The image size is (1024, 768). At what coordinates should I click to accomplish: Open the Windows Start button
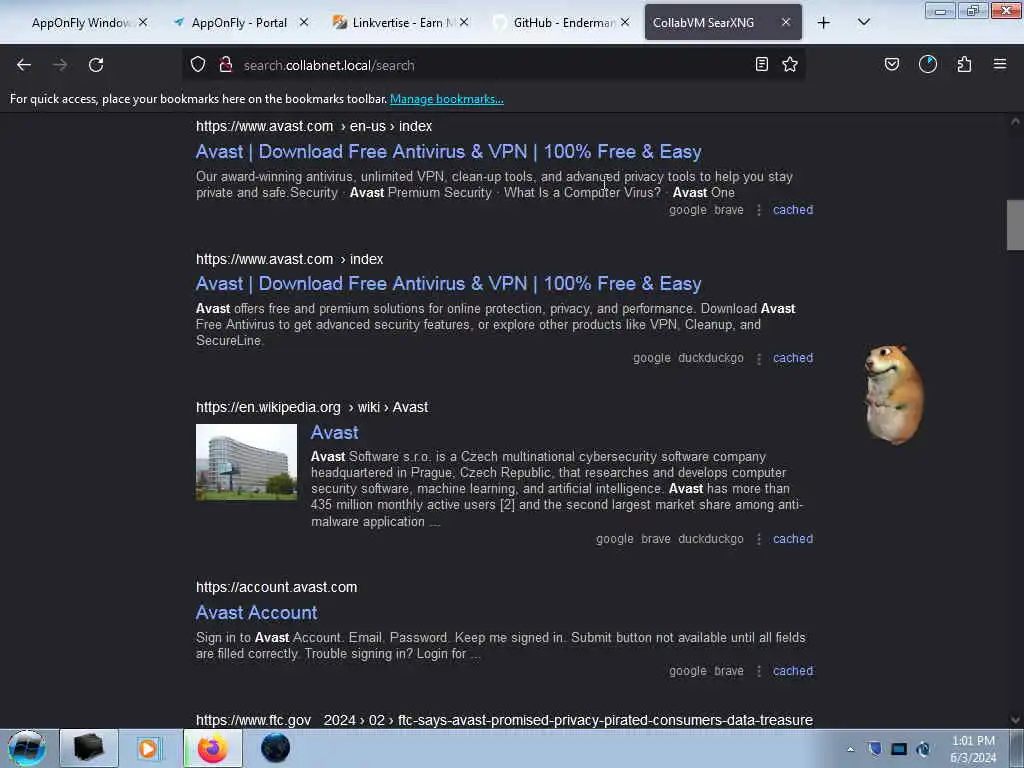(26, 748)
